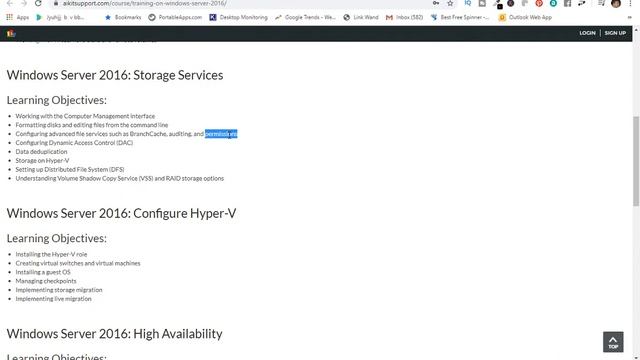The height and width of the screenshot is (360, 640).
Task: Show more bookmarks with the double chevron
Action: pyautogui.click(x=629, y=17)
